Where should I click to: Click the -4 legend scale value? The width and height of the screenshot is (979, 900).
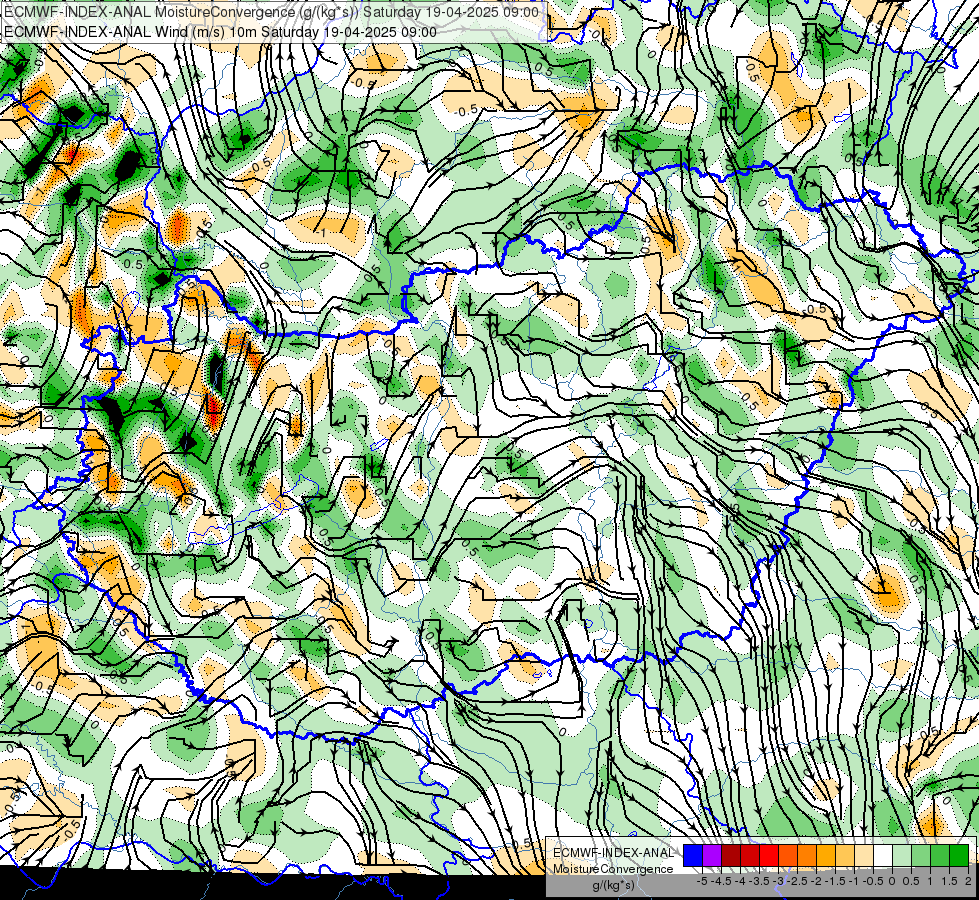[740, 881]
